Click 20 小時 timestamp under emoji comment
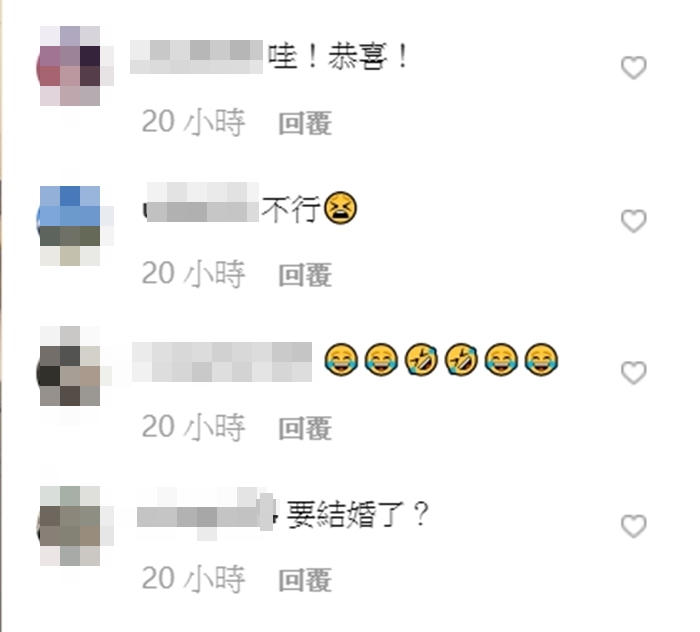 point(193,427)
